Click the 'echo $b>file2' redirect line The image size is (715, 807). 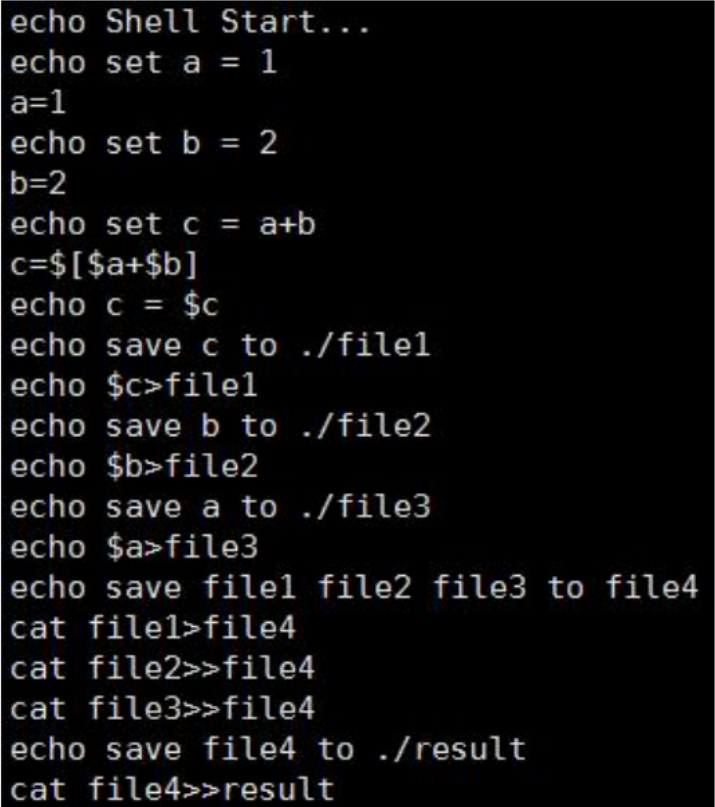click(134, 467)
